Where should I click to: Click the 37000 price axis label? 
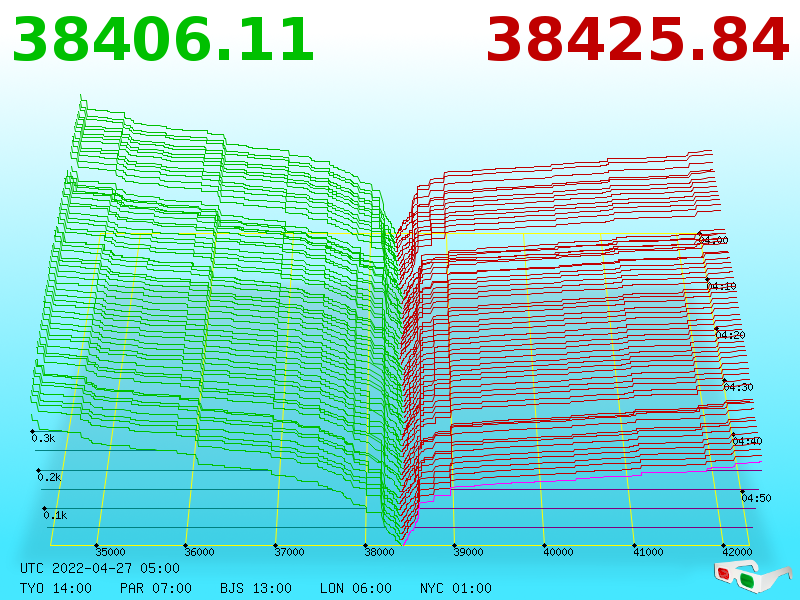click(289, 552)
